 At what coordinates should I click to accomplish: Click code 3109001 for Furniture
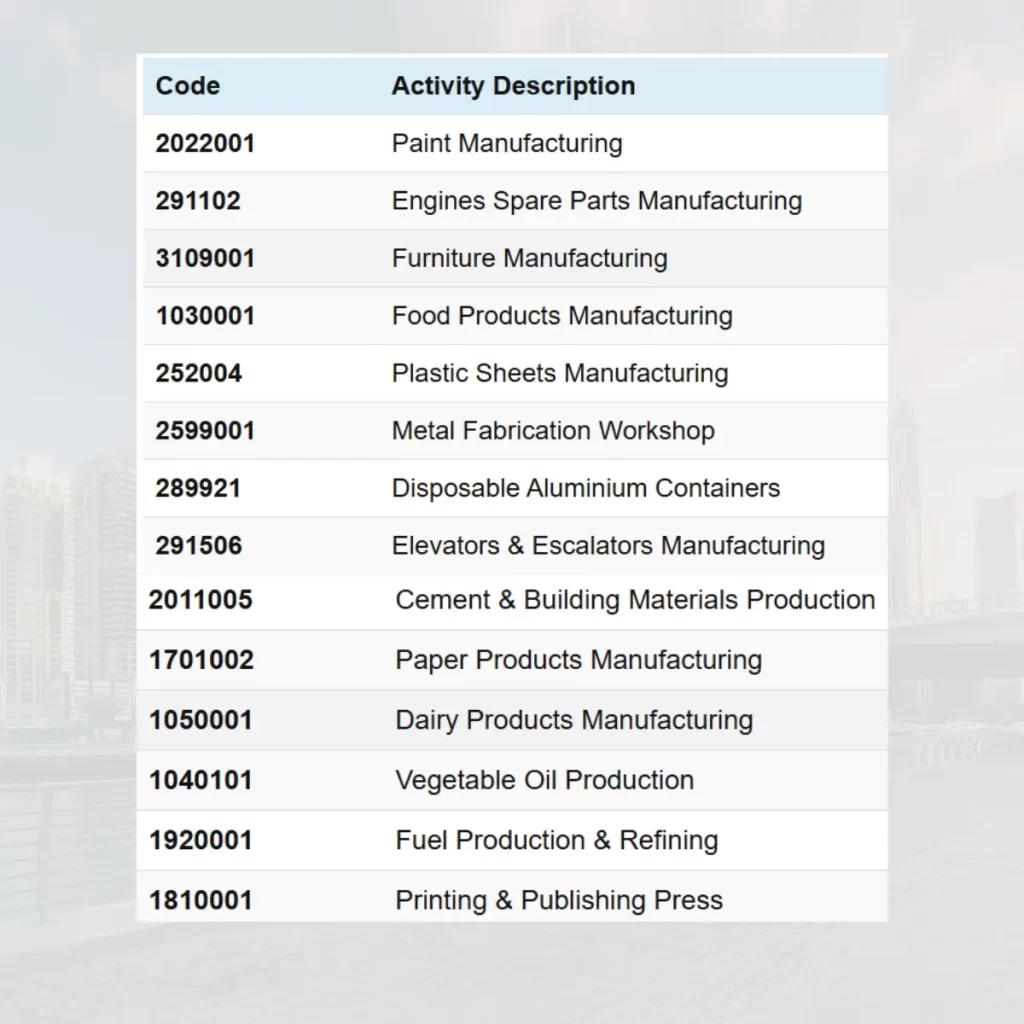(x=205, y=259)
